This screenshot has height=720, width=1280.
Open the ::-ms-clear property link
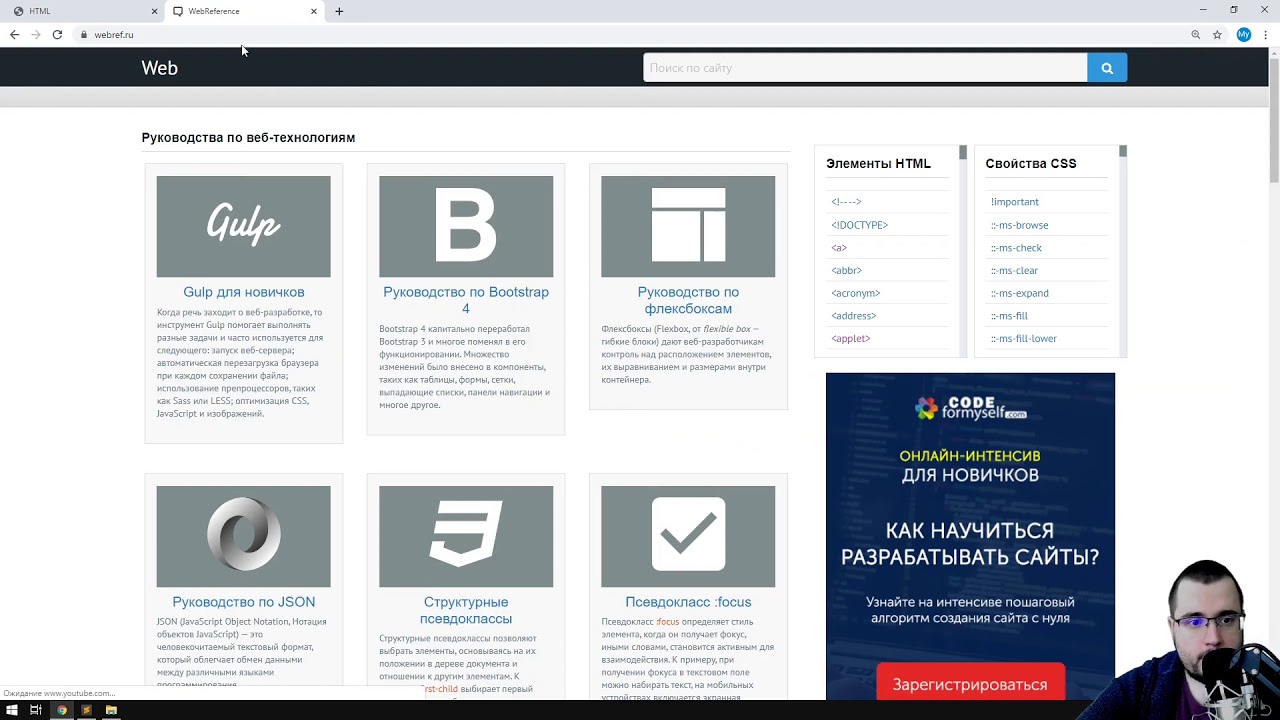(1014, 270)
